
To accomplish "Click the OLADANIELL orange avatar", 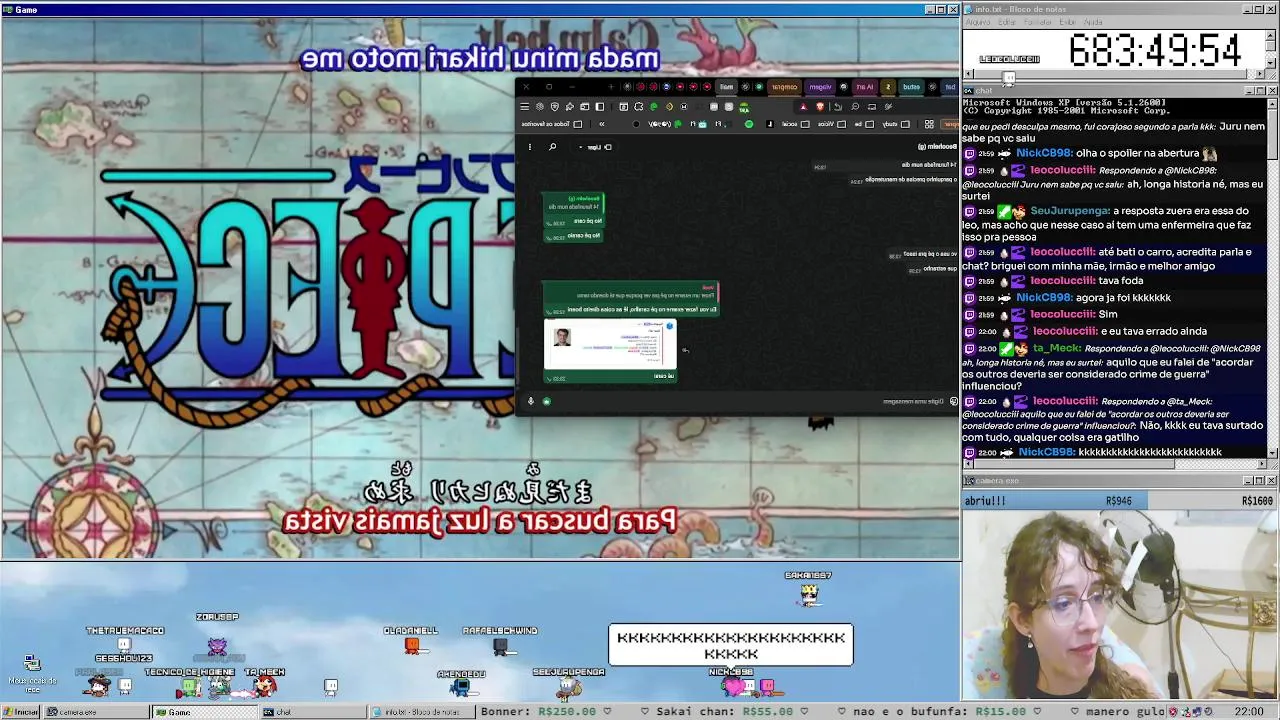I will (x=411, y=646).
